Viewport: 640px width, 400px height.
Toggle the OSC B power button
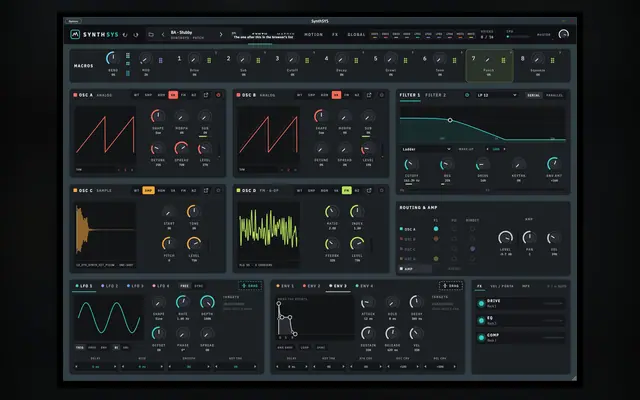coord(382,95)
